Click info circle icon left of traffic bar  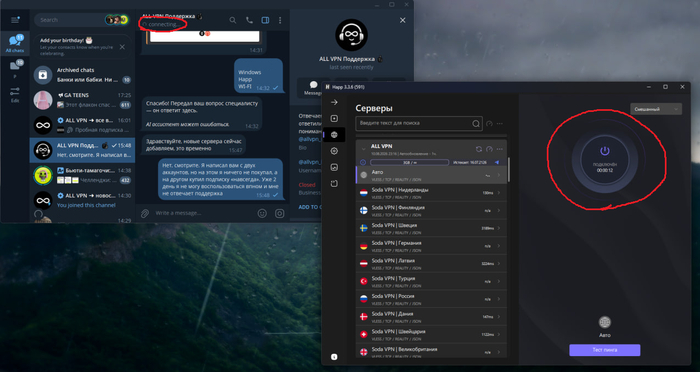[x=363, y=163]
